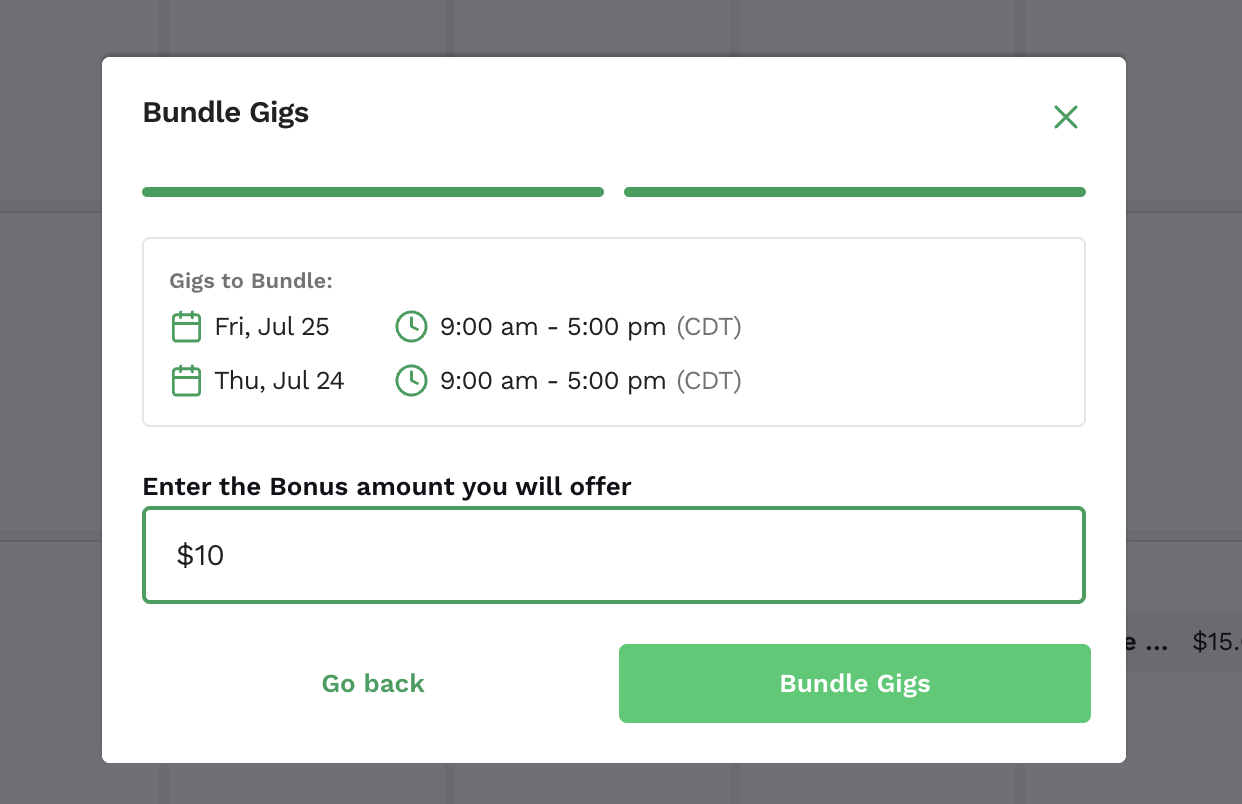Image resolution: width=1242 pixels, height=804 pixels.
Task: Click the CDT timezone label on Thursday row
Action: (709, 381)
